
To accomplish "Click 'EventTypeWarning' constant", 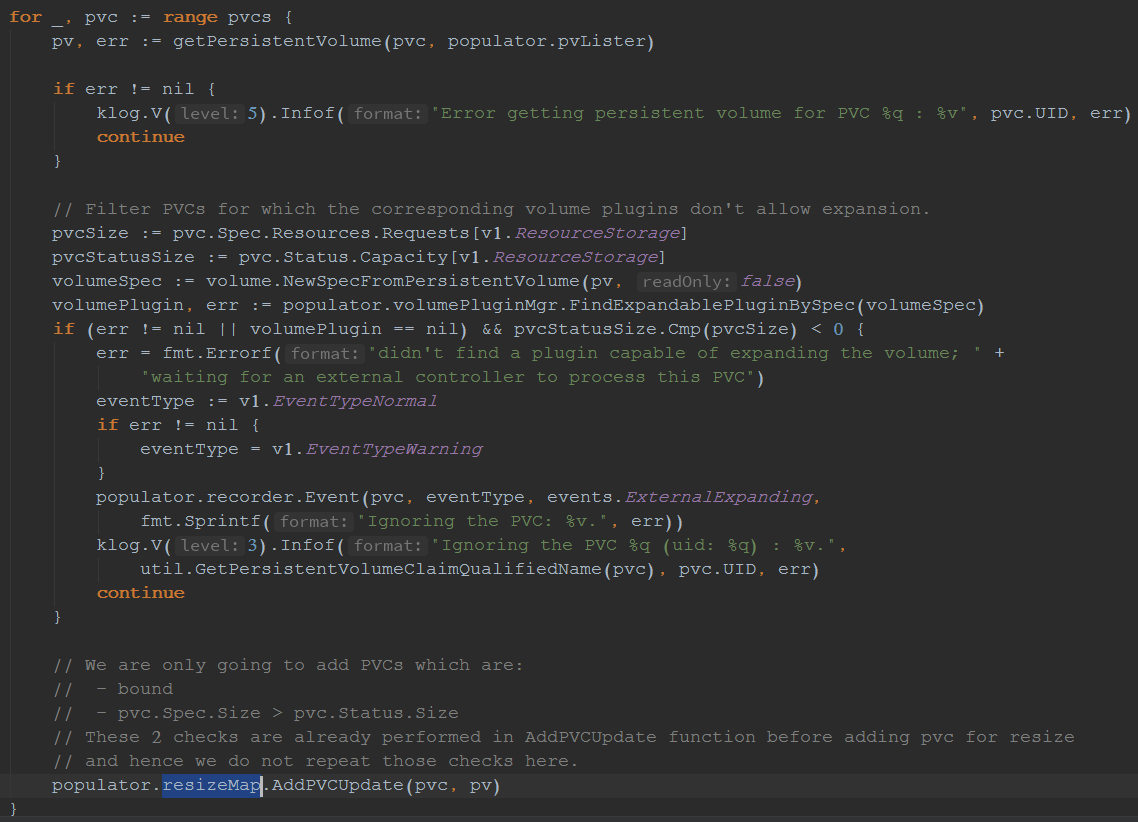I will click(x=394, y=449).
